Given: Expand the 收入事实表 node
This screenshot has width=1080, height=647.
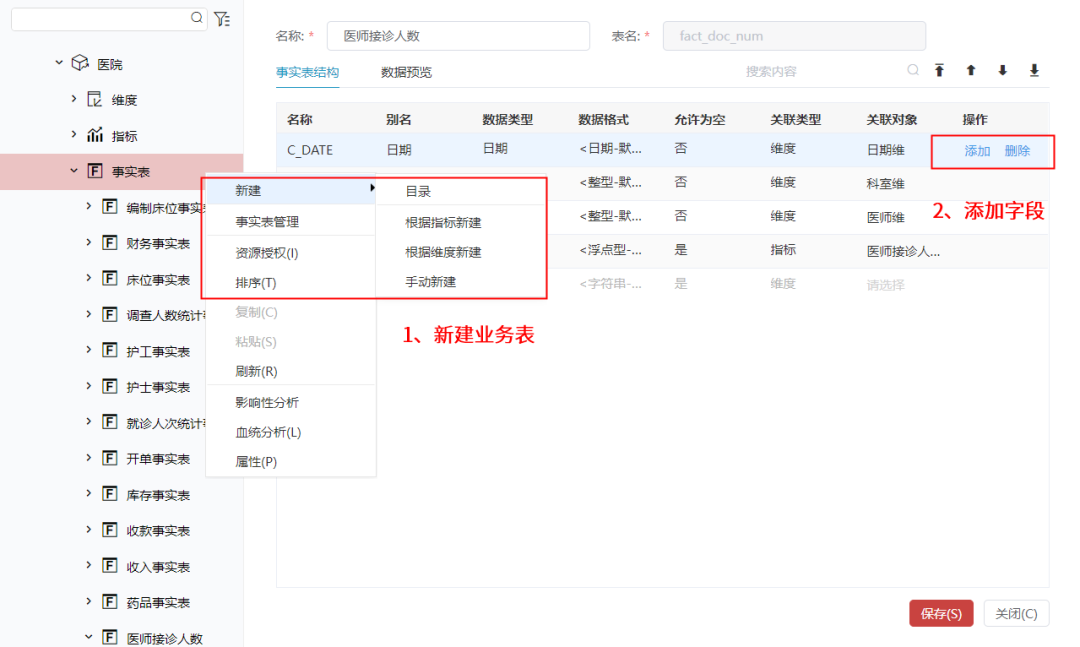Looking at the screenshot, I should pyautogui.click(x=88, y=565).
